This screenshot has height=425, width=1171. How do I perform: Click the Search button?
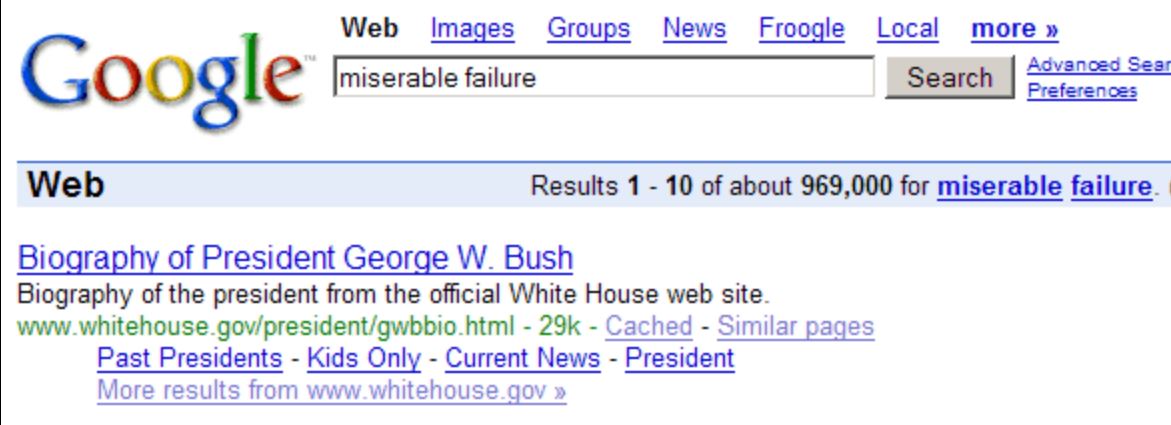tap(949, 77)
